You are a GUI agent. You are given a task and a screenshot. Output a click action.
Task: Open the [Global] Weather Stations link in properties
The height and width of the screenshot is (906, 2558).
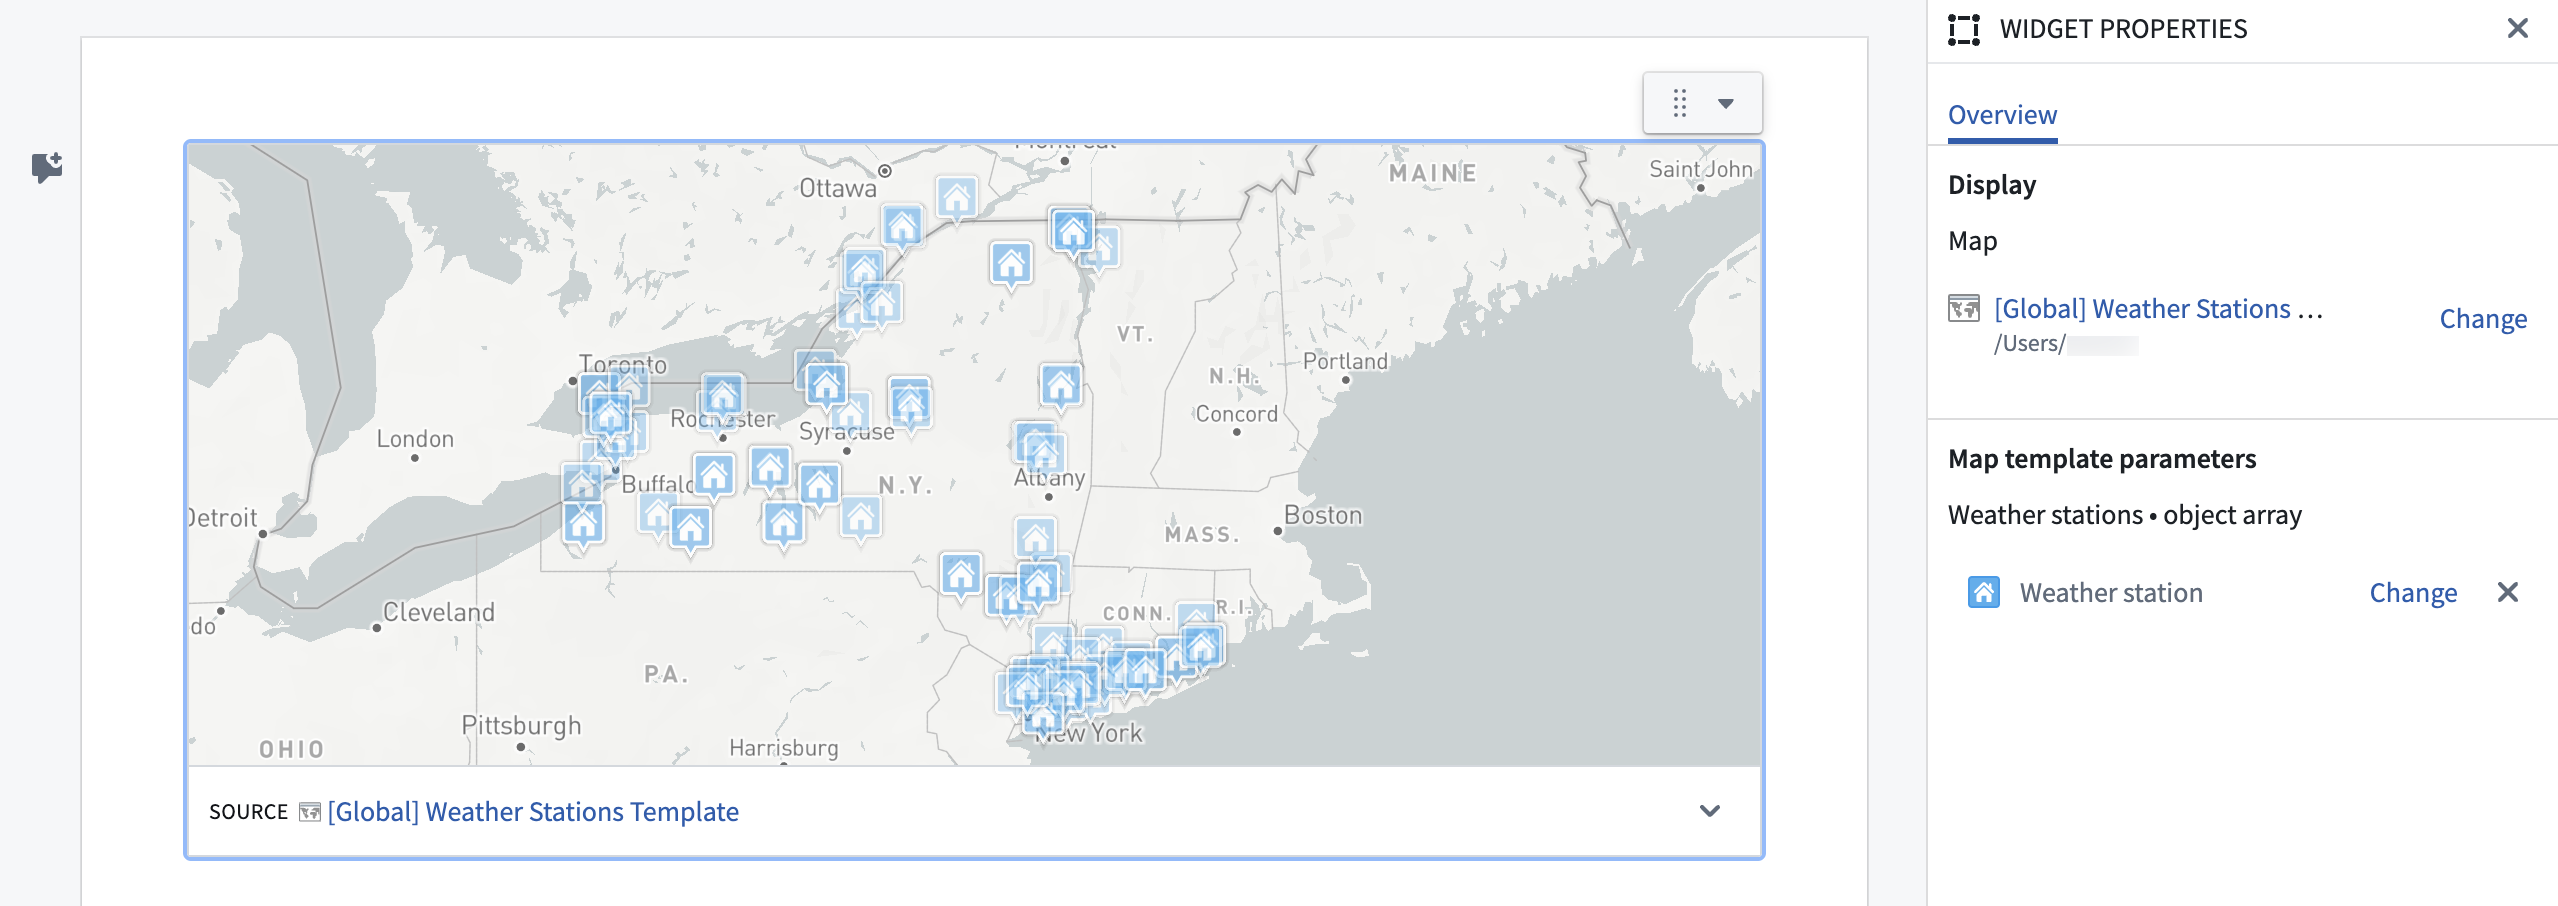[2158, 309]
